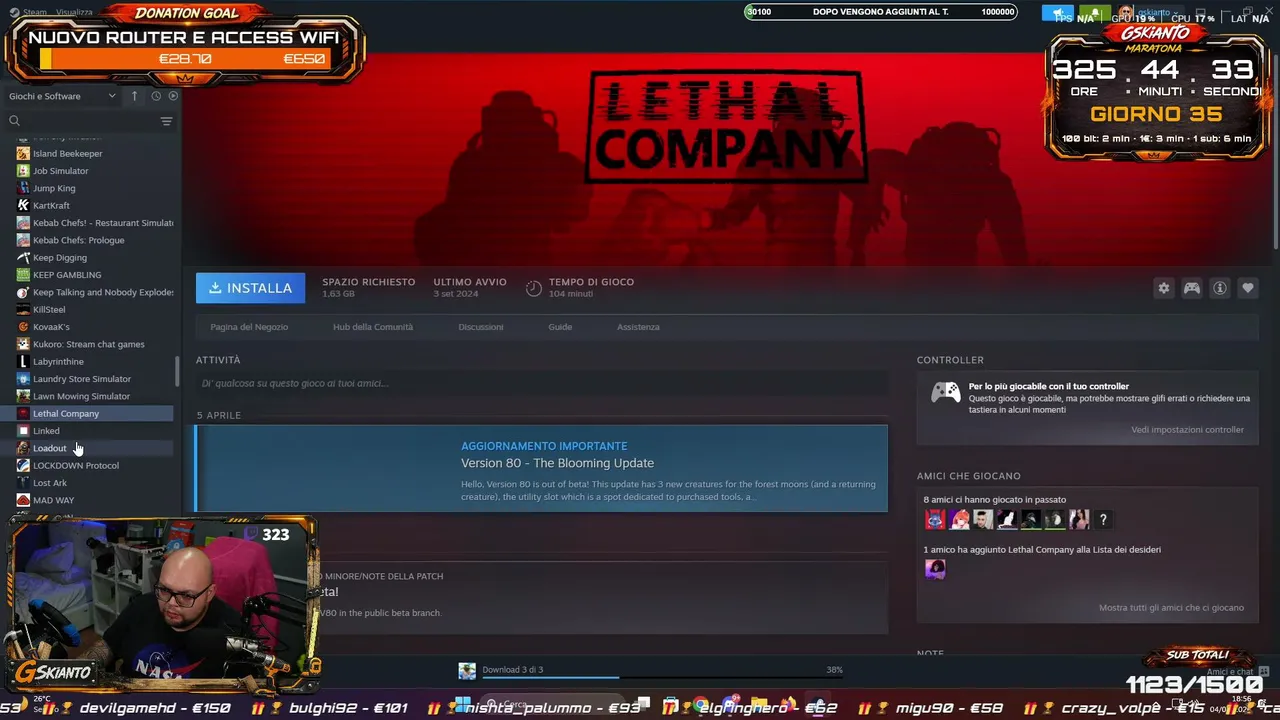This screenshot has width=1280, height=720.
Task: Switch to the Guide tab
Action: point(560,327)
